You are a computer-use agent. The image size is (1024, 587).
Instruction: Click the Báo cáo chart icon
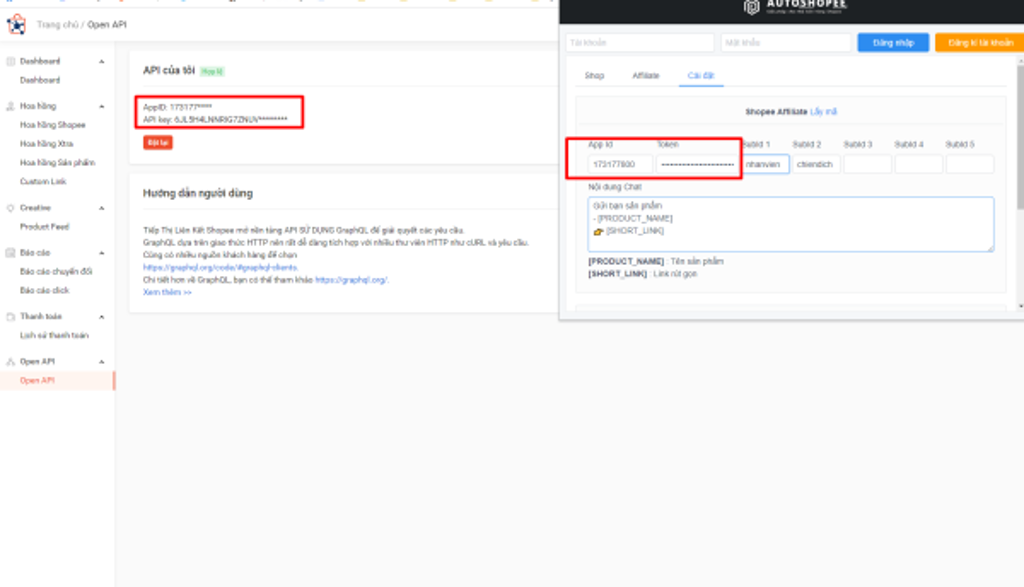[x=11, y=253]
